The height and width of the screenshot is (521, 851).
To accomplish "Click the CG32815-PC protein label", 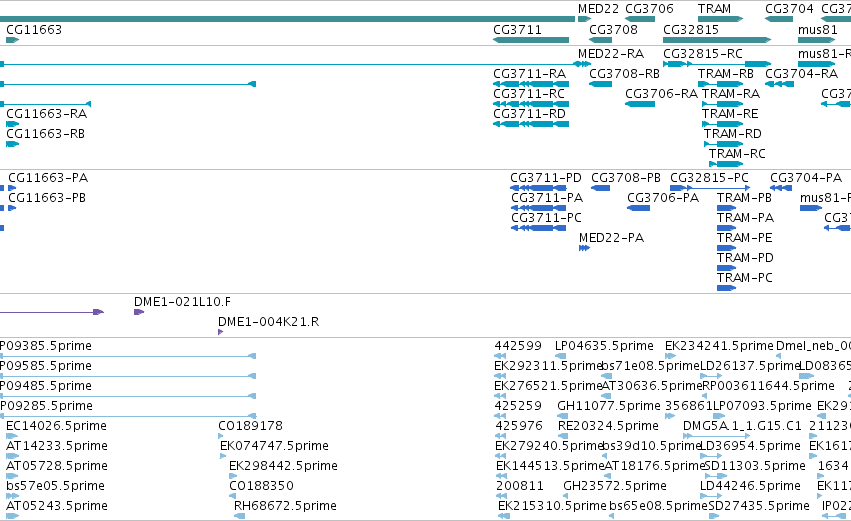I will pyautogui.click(x=709, y=178).
